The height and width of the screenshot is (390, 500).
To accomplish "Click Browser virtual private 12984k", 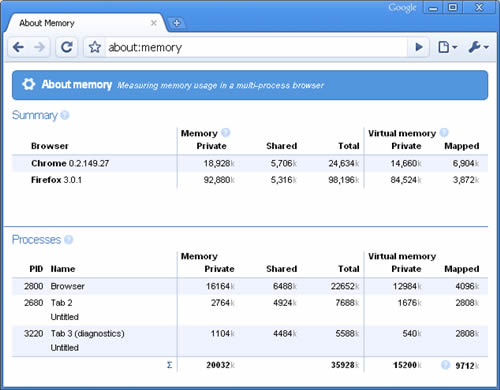I will [x=407, y=286].
